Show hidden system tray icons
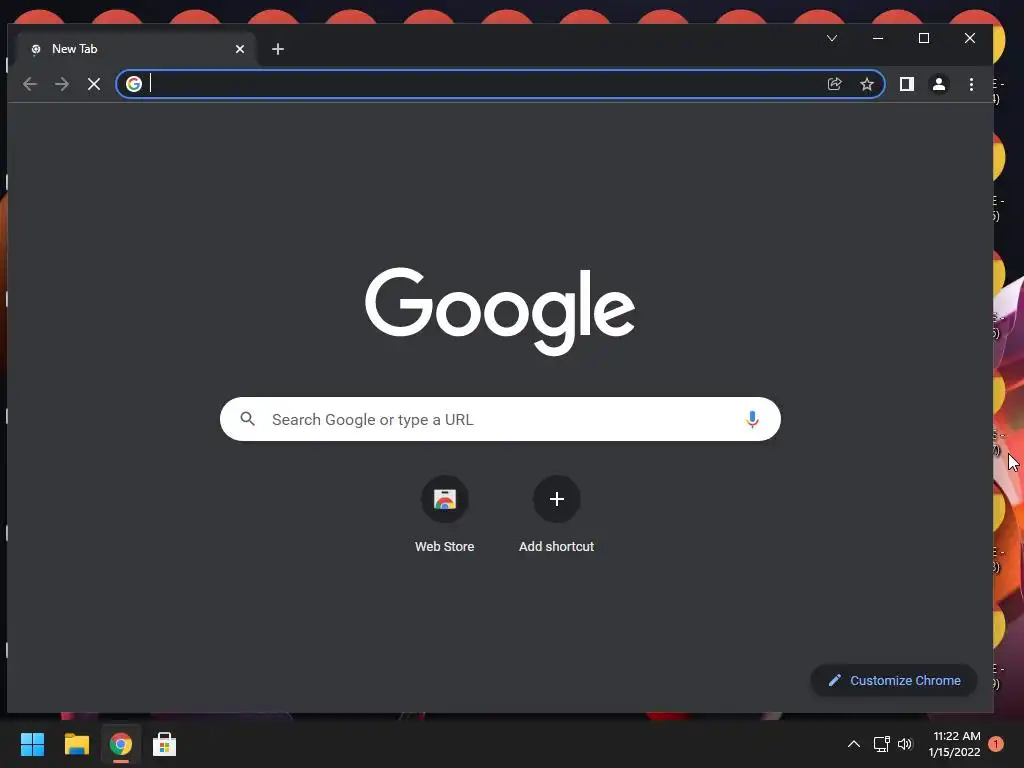1024x768 pixels. coord(854,744)
